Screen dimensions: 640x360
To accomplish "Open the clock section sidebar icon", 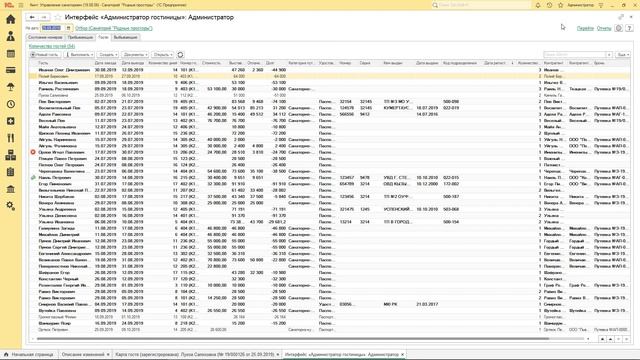I will click(11, 104).
